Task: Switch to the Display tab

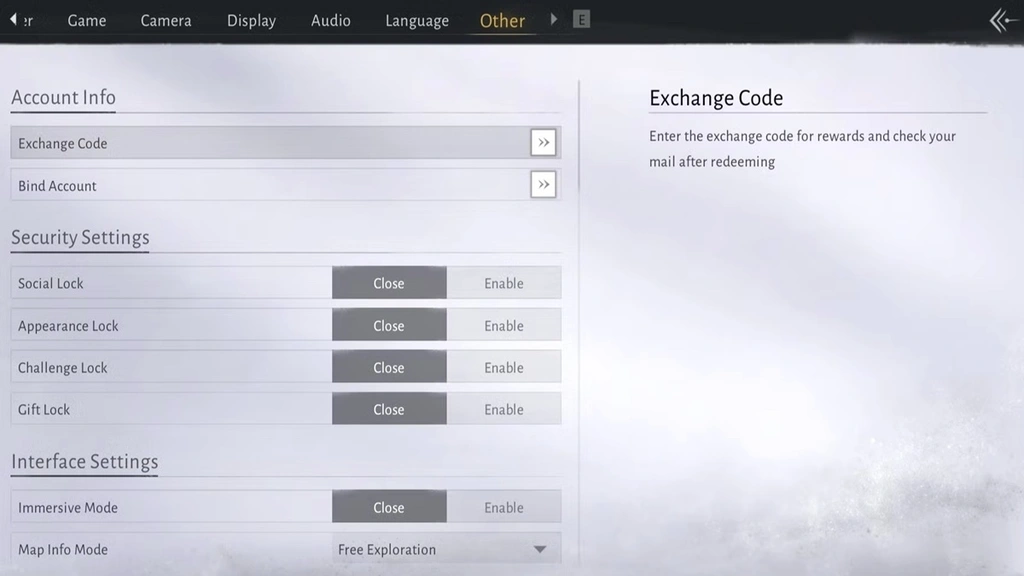Action: pos(250,20)
